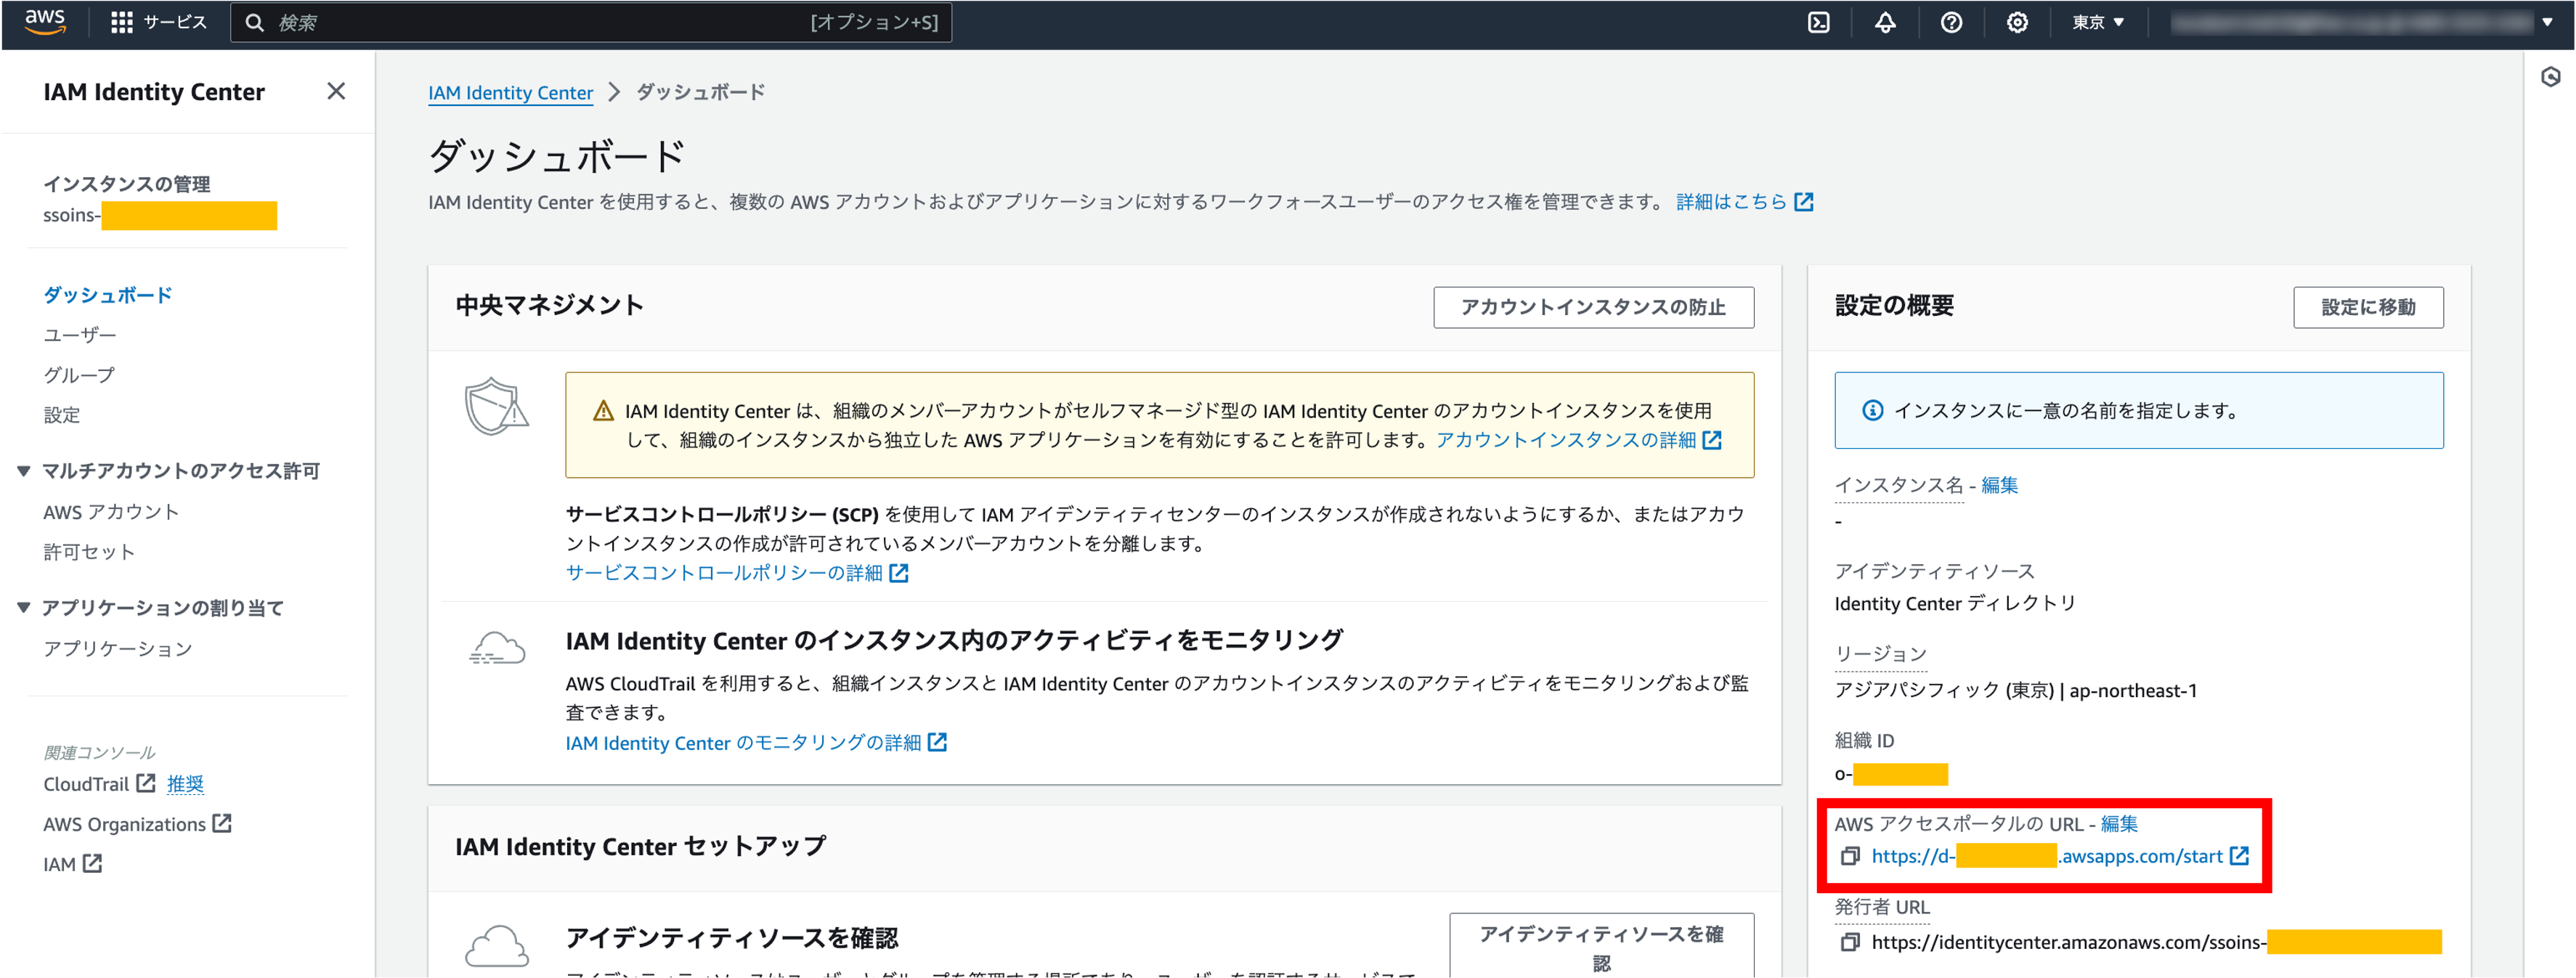Expand the account menu dropdown arrow
The image size is (2576, 978).
tap(2547, 22)
